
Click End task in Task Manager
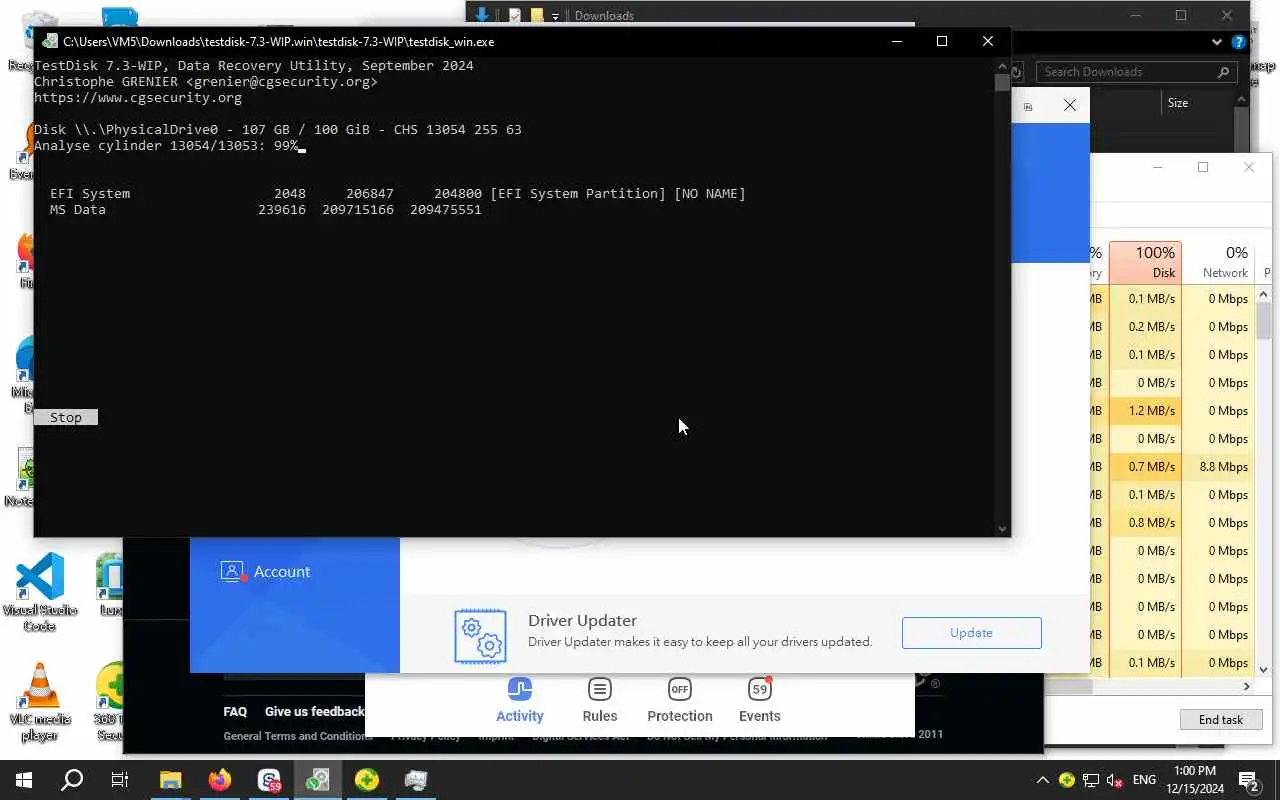(x=1221, y=719)
